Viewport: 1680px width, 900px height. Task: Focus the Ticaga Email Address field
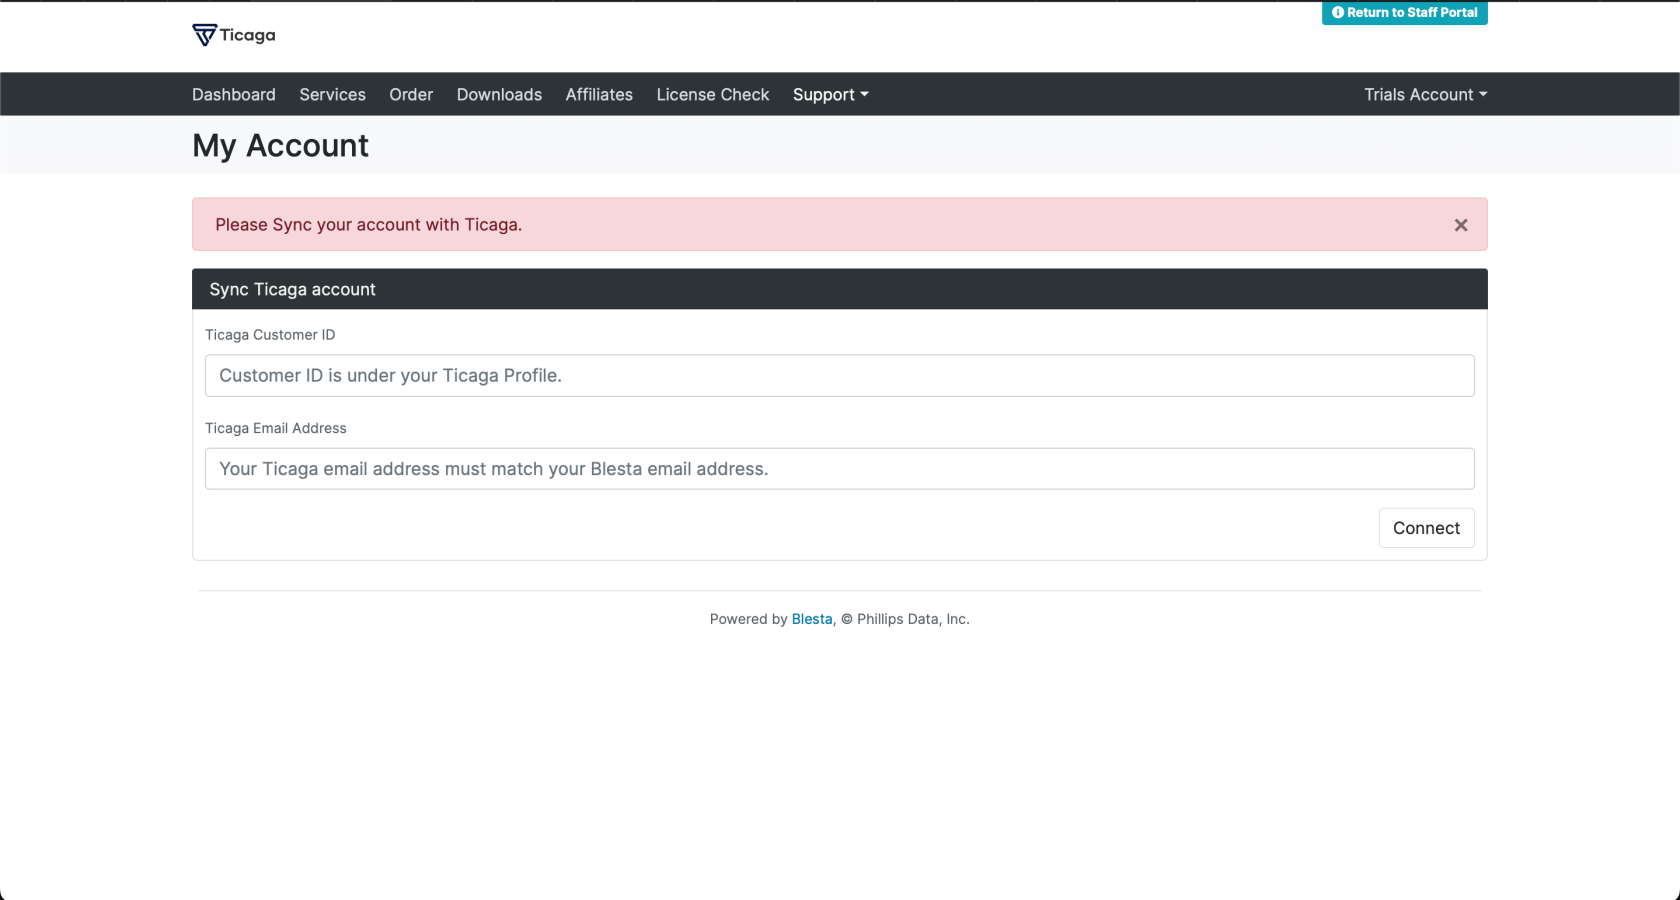tap(840, 469)
